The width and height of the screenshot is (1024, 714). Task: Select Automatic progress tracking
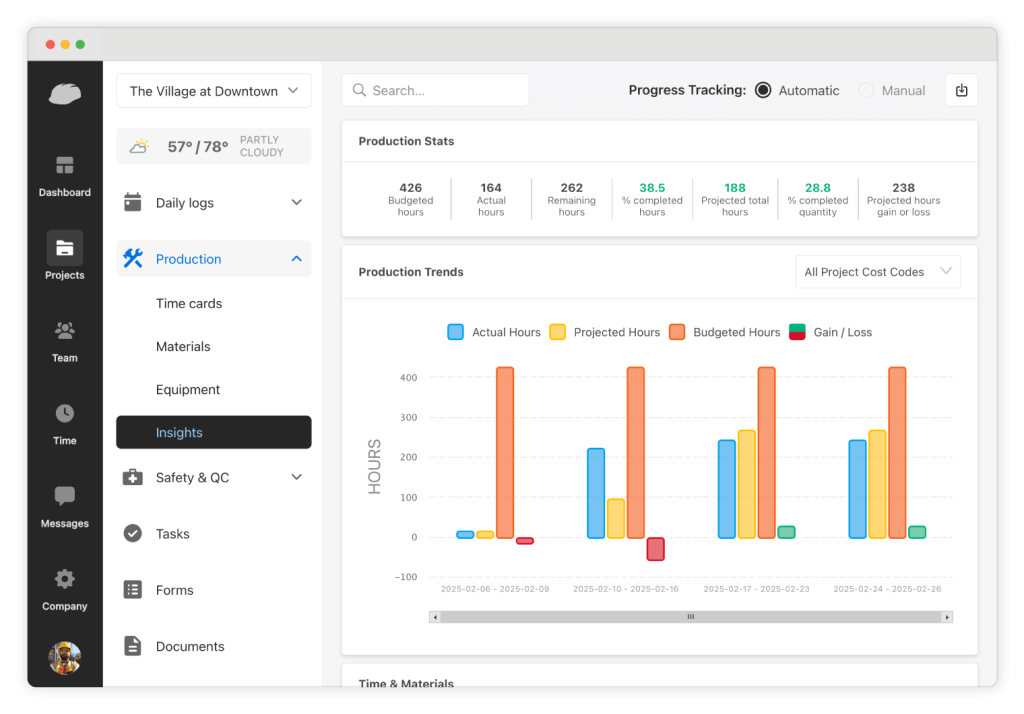tap(763, 90)
